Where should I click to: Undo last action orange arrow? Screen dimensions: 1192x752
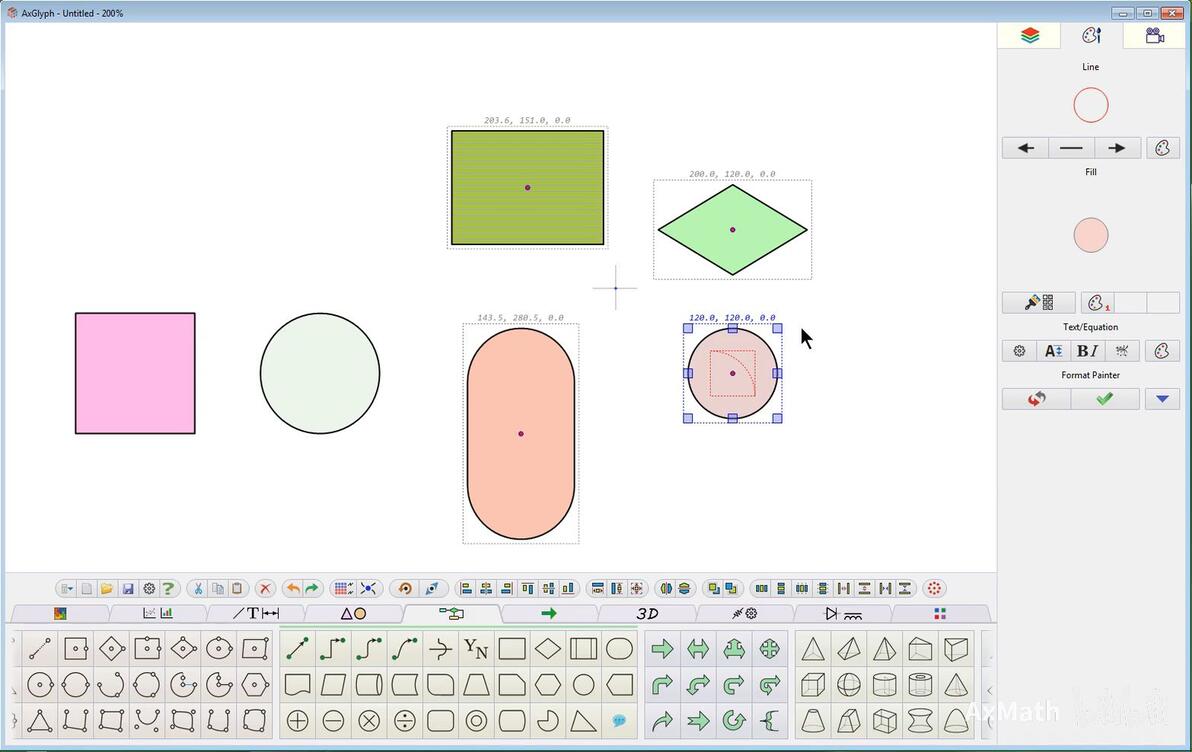click(x=293, y=589)
